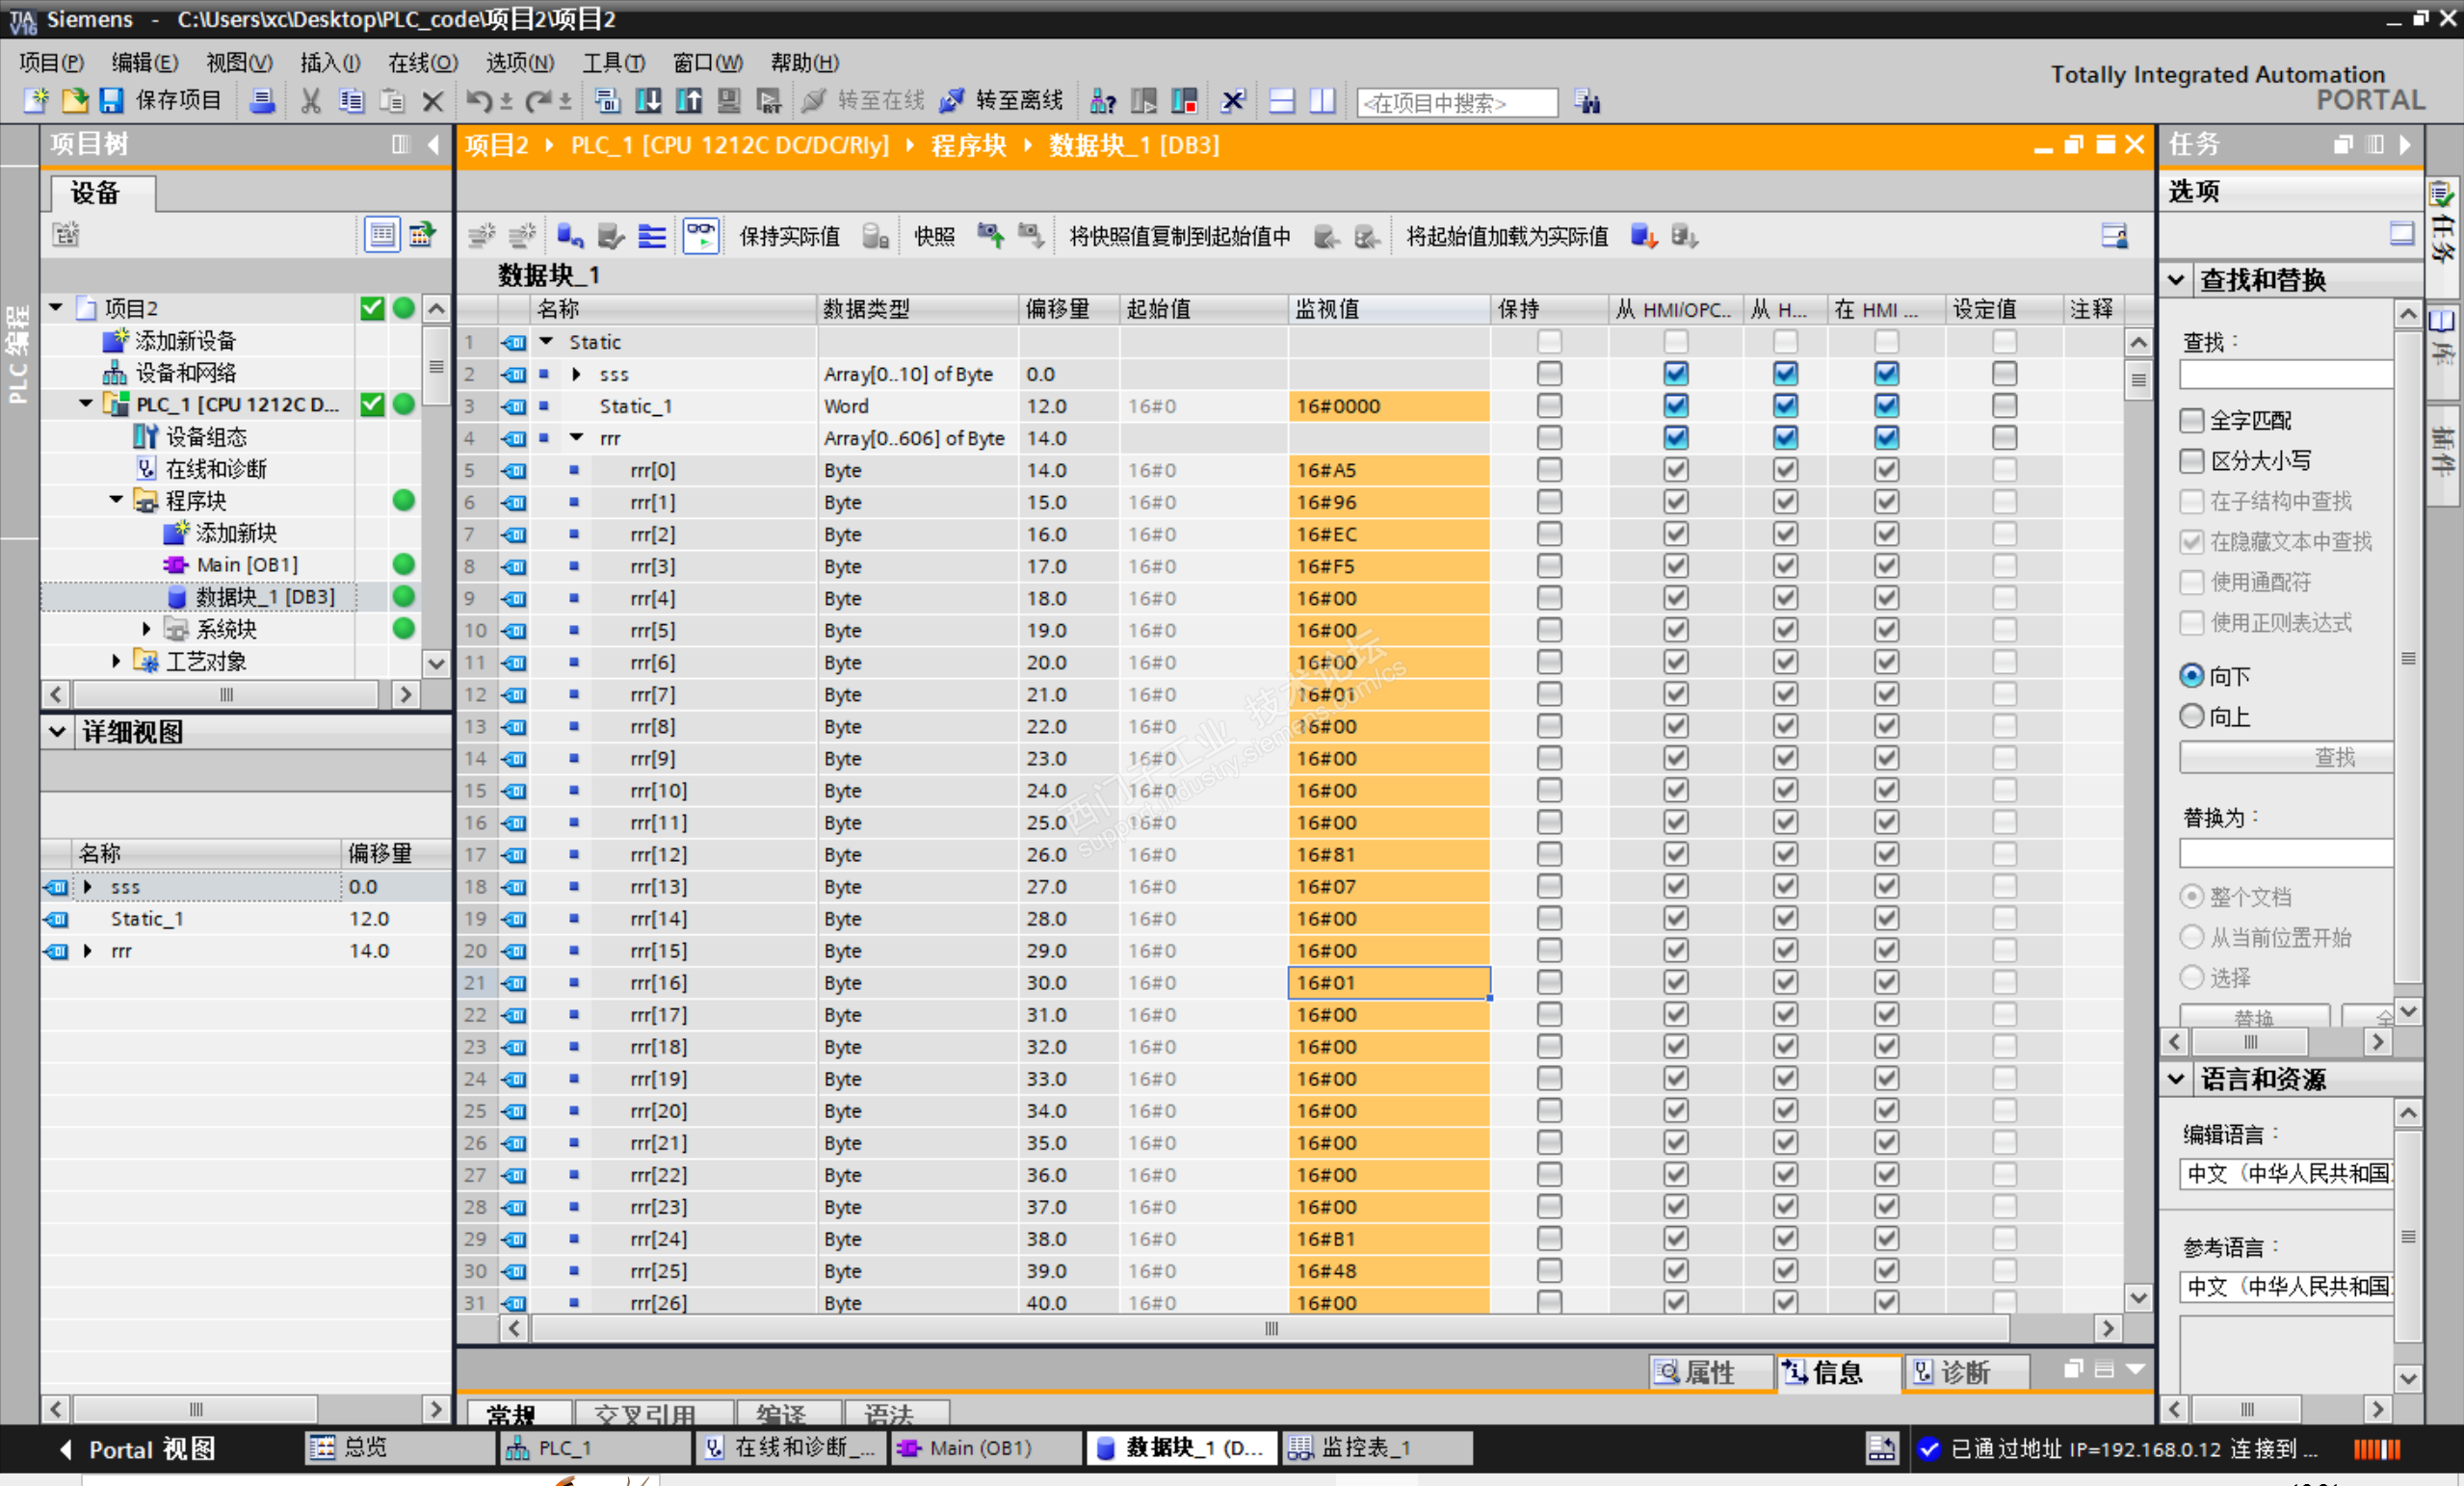2464x1486 pixels.
Task: Enable the 全字匹配 checkbox
Action: 2191,420
